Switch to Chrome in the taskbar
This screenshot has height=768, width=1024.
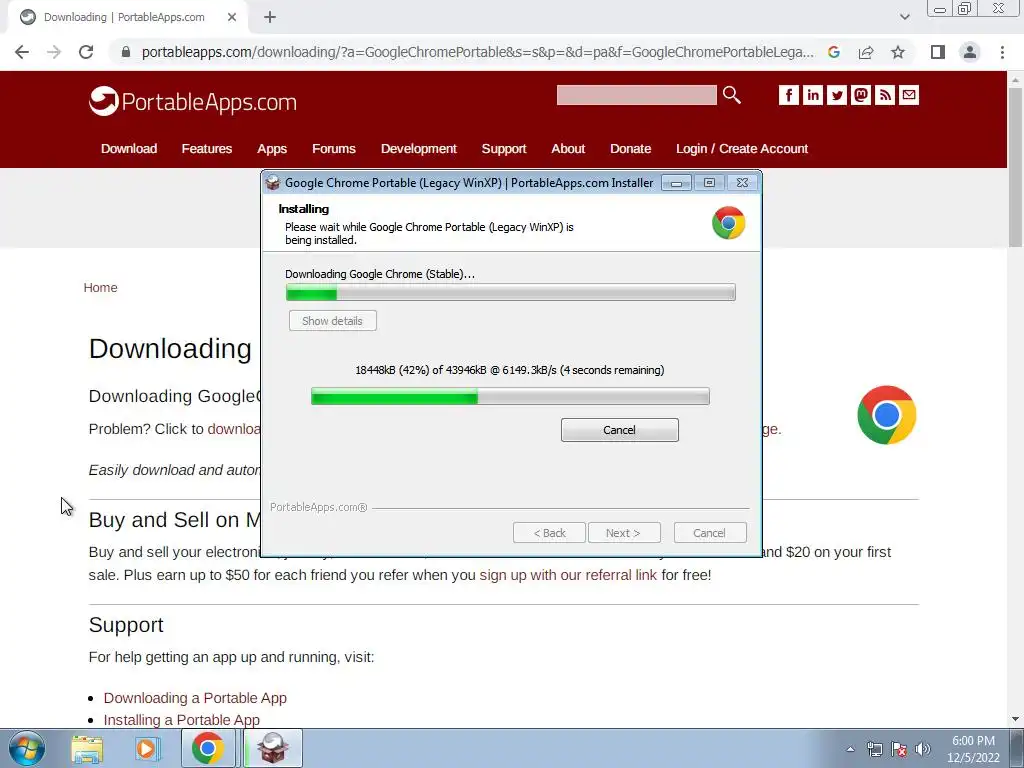[x=208, y=748]
